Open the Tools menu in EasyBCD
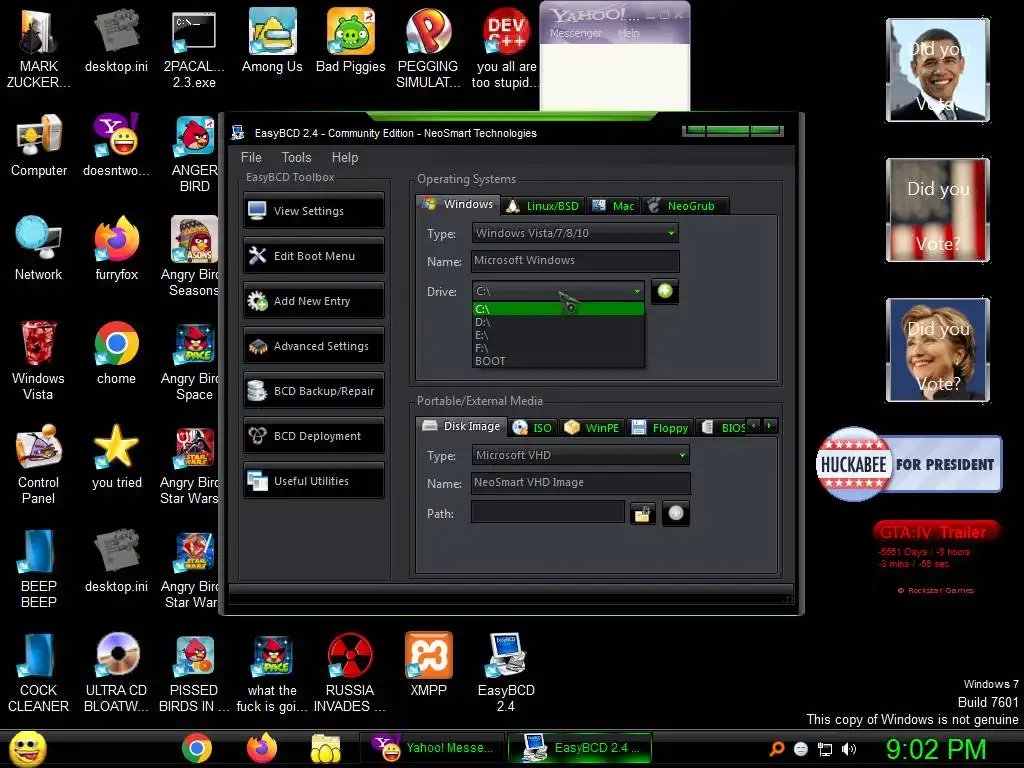This screenshot has height=768, width=1024. tap(296, 157)
